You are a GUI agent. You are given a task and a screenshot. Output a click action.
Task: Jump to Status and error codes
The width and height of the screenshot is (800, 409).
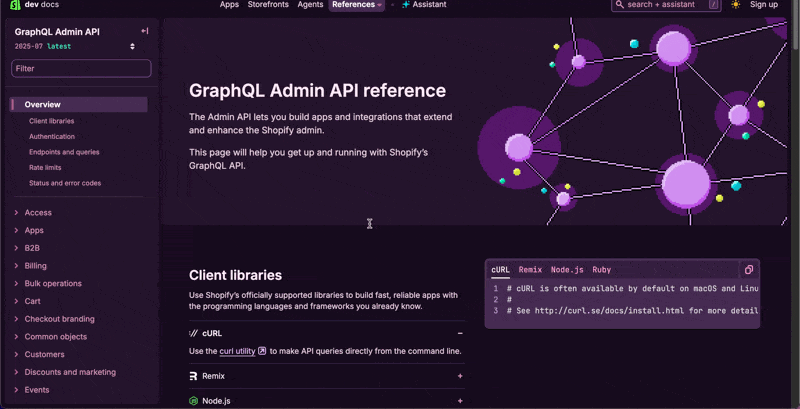(65, 183)
